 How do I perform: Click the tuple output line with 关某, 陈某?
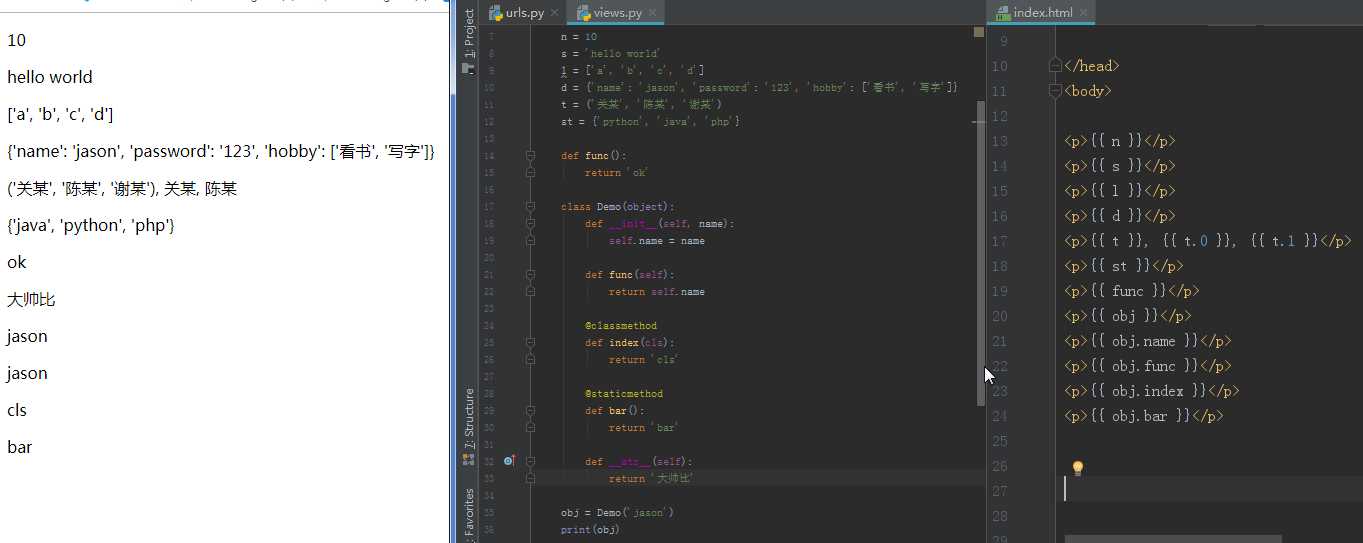[122, 188]
